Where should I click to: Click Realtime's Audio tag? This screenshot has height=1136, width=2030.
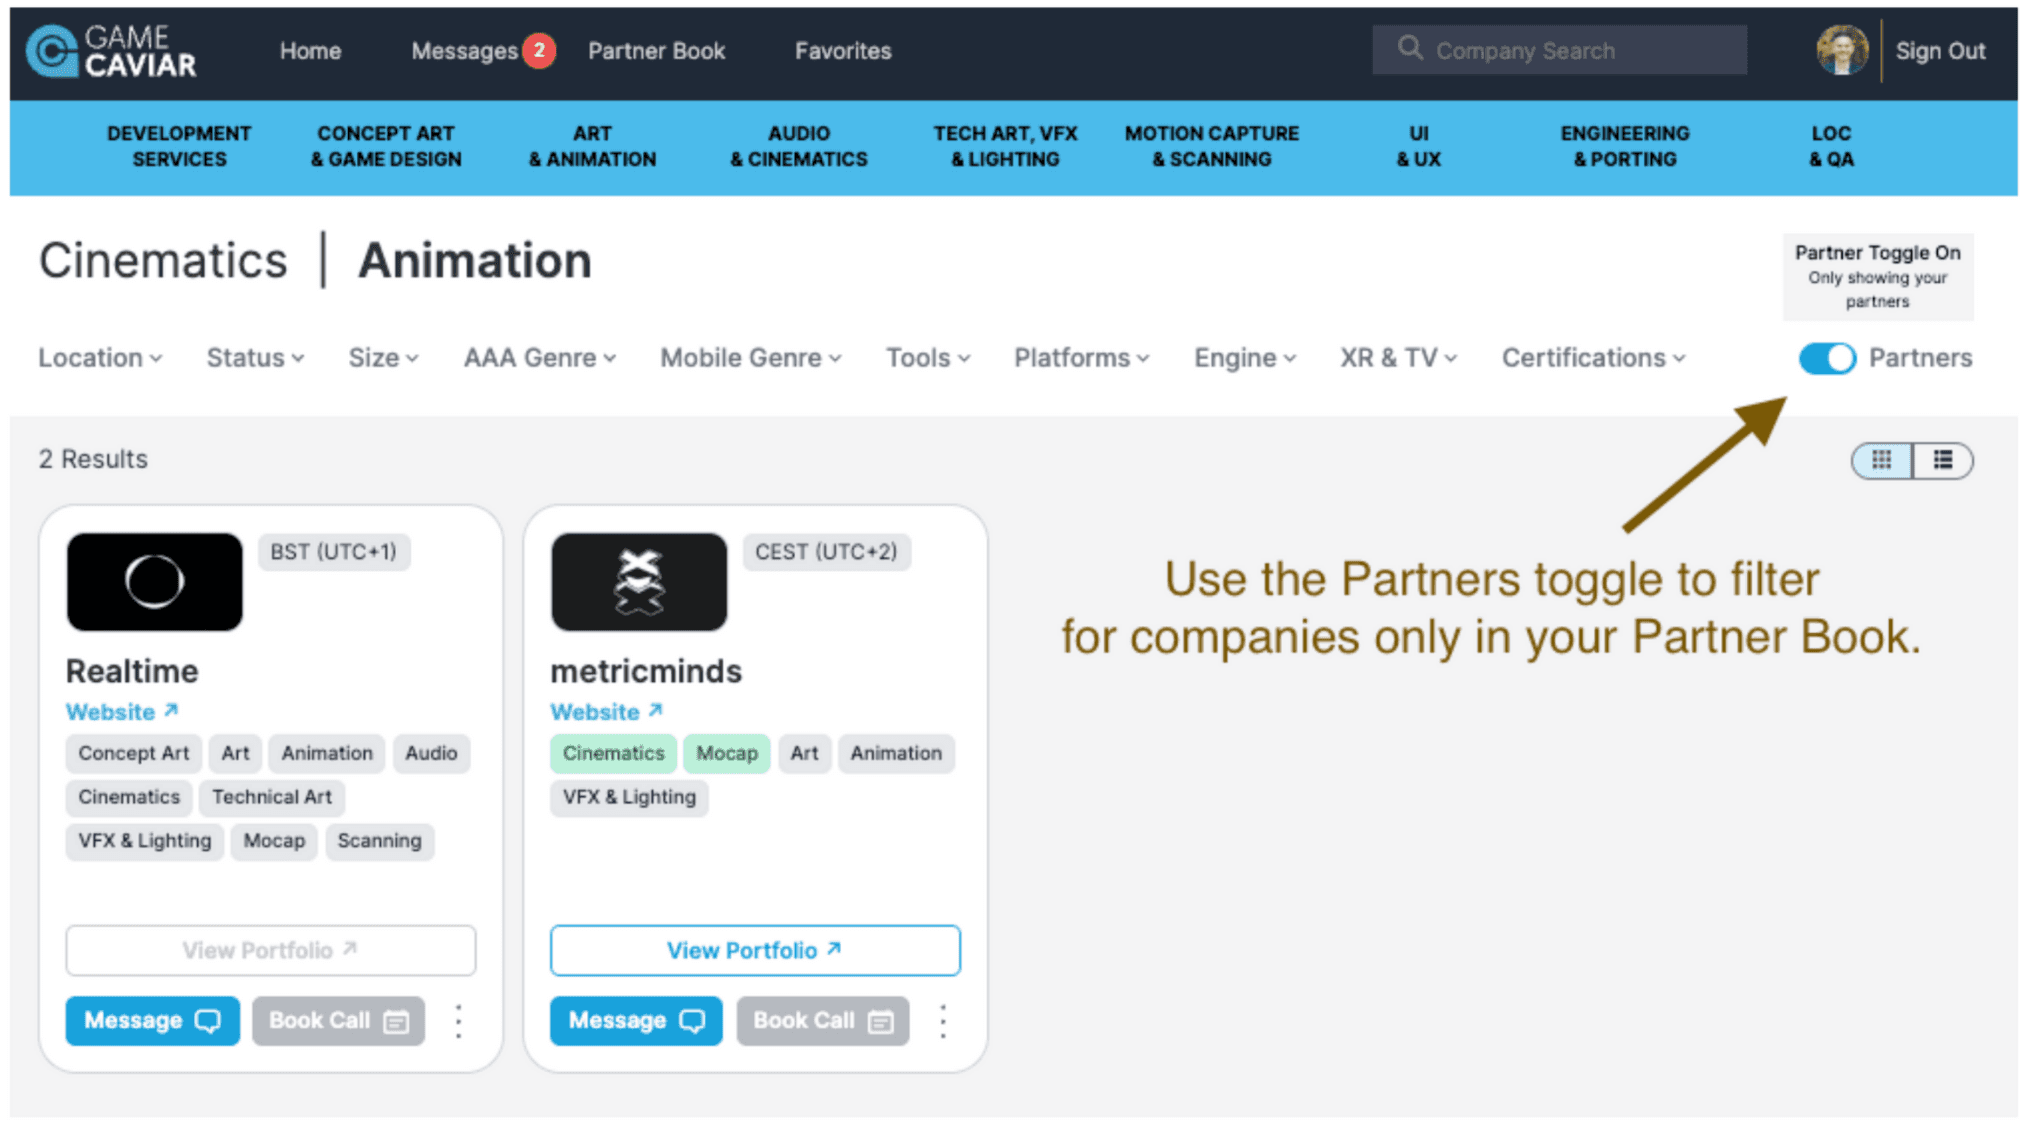(x=431, y=753)
